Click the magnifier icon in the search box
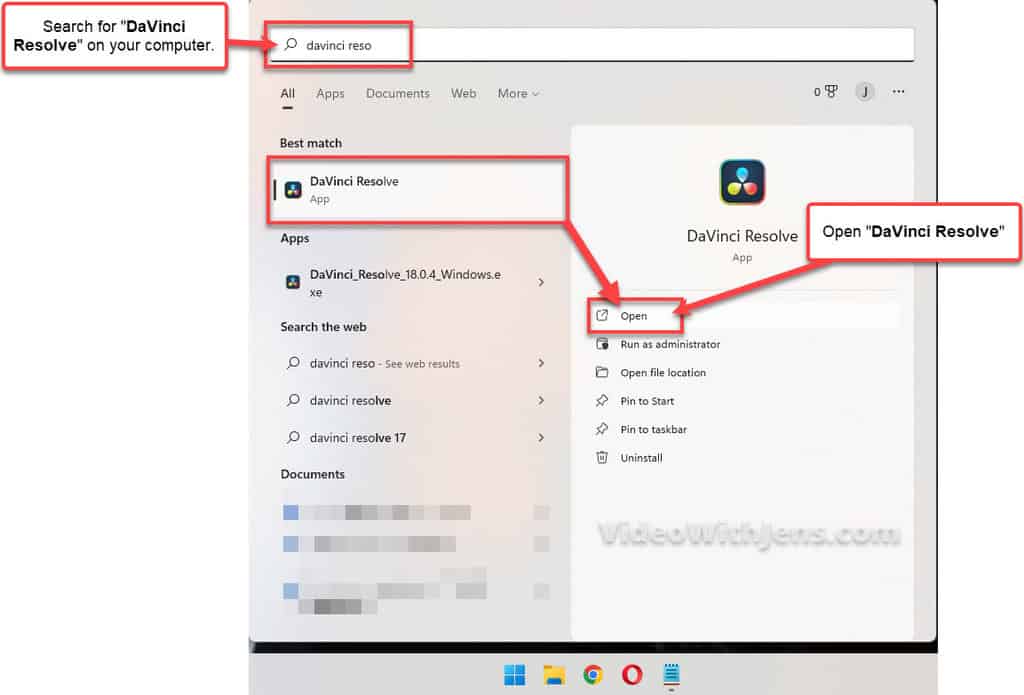Image resolution: width=1024 pixels, height=695 pixels. point(291,44)
